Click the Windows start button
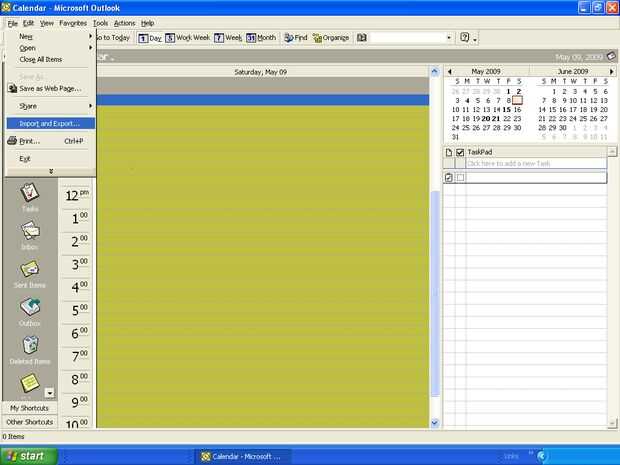620x465 pixels. (29, 456)
